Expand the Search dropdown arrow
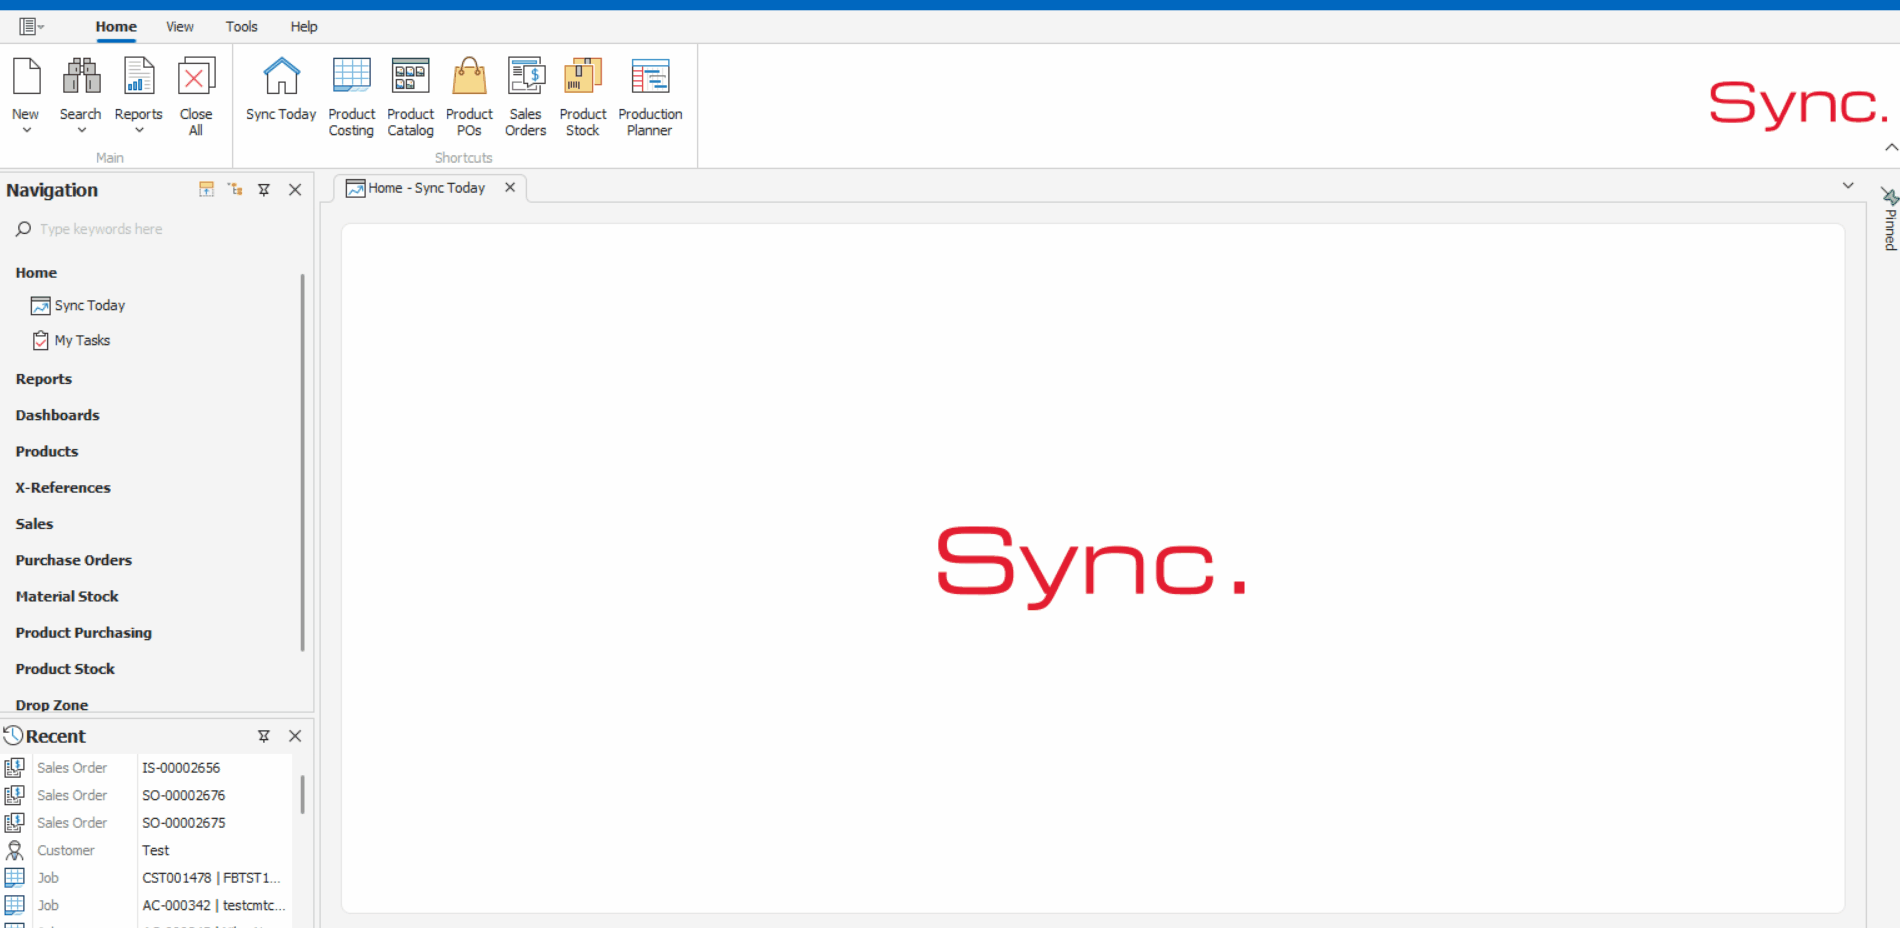This screenshot has height=928, width=1900. tap(82, 130)
